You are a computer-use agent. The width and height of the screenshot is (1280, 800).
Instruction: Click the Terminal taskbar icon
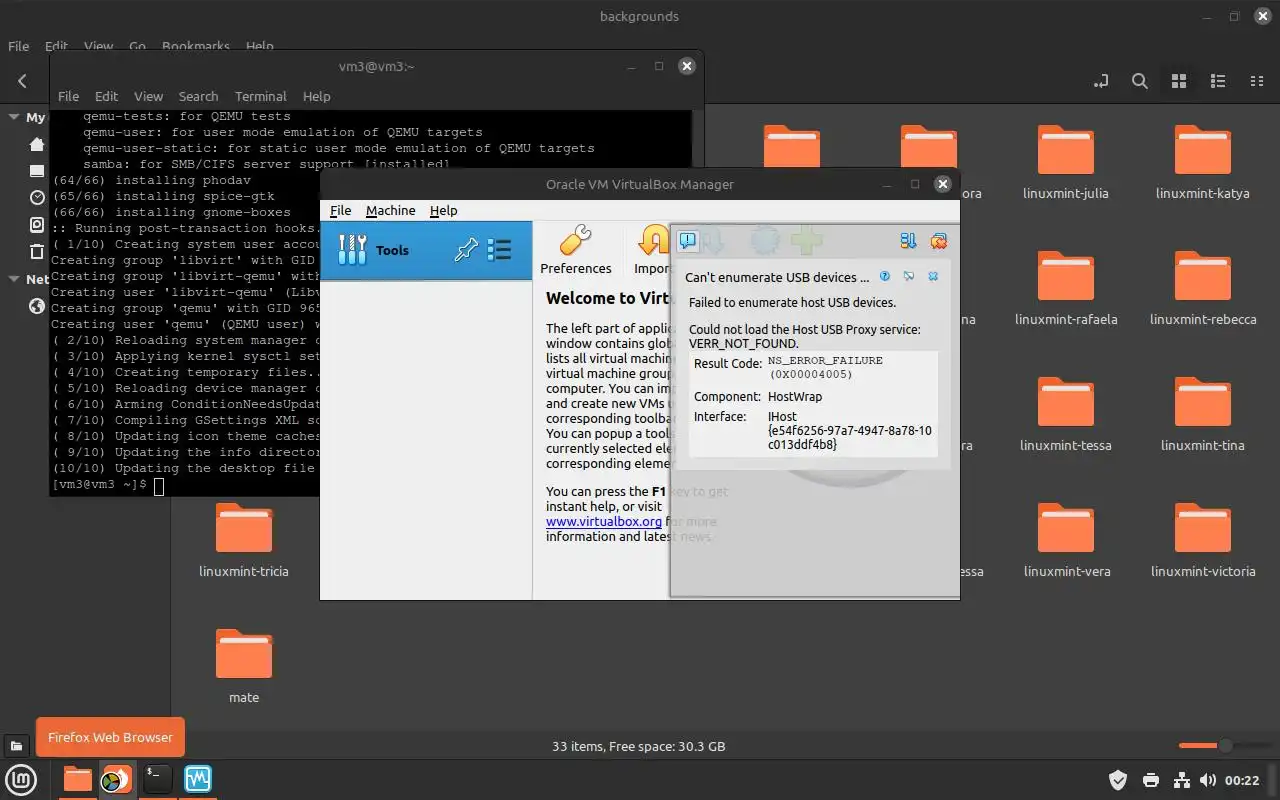click(x=157, y=779)
